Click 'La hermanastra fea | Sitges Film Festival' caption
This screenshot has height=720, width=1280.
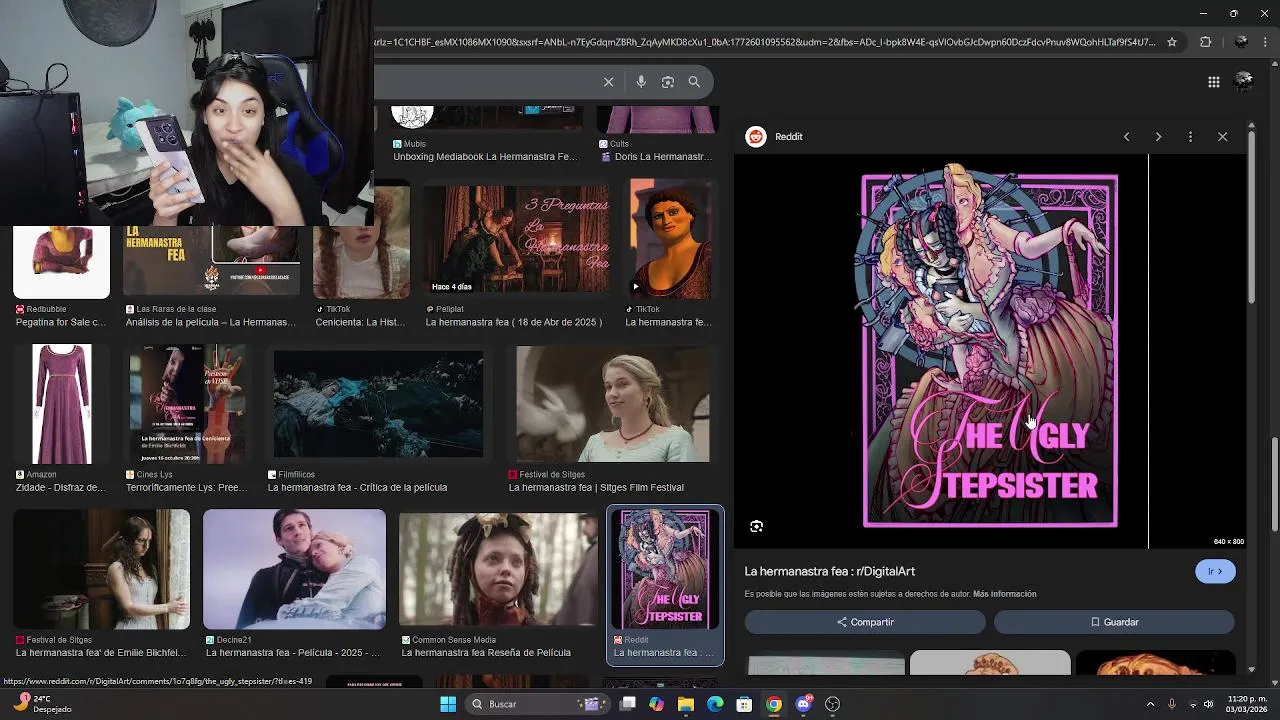point(596,488)
